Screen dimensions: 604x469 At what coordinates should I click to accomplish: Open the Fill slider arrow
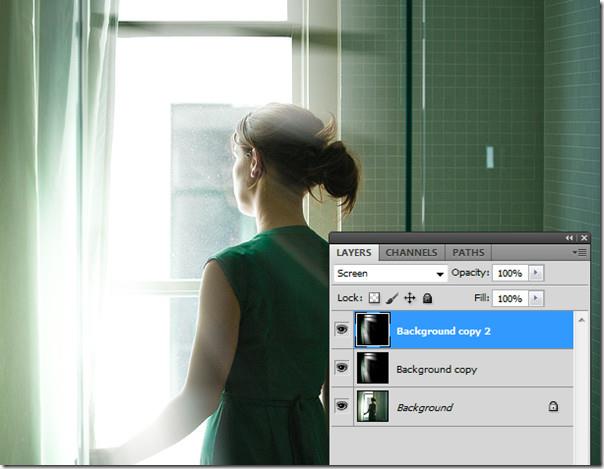tap(536, 298)
